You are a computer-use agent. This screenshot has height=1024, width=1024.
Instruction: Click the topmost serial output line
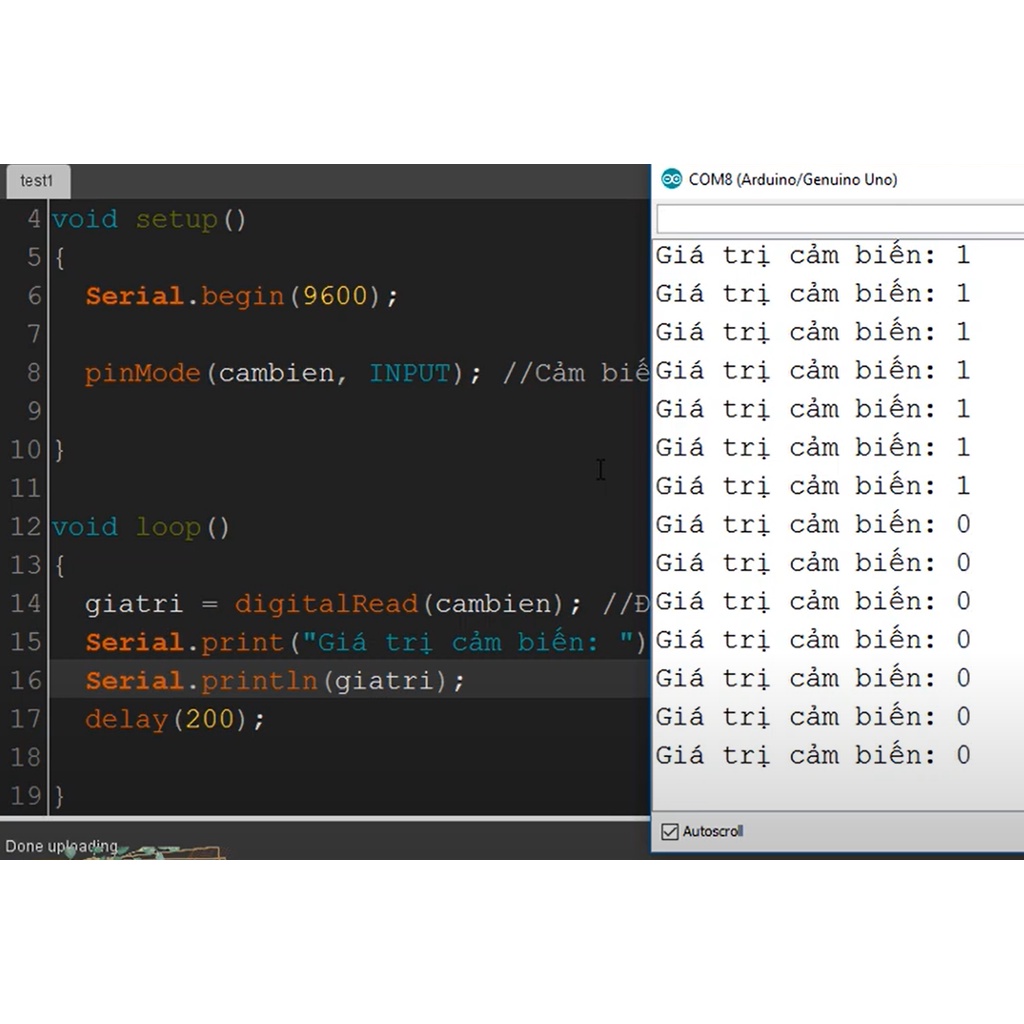[812, 255]
